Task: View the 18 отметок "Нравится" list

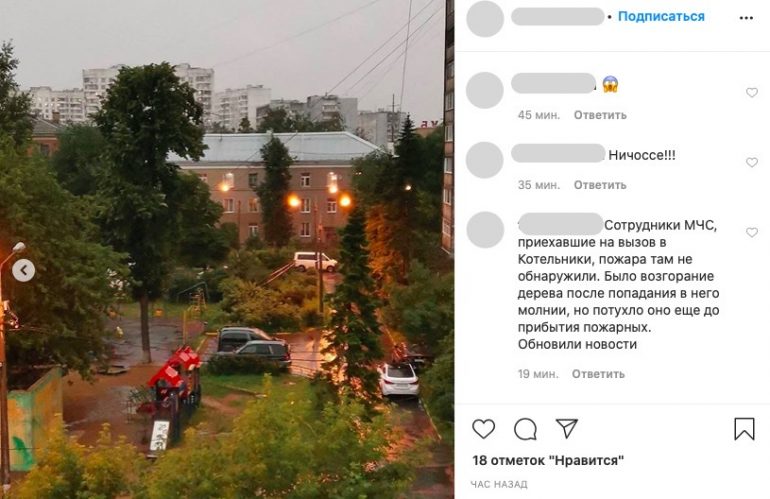Action: click(548, 461)
